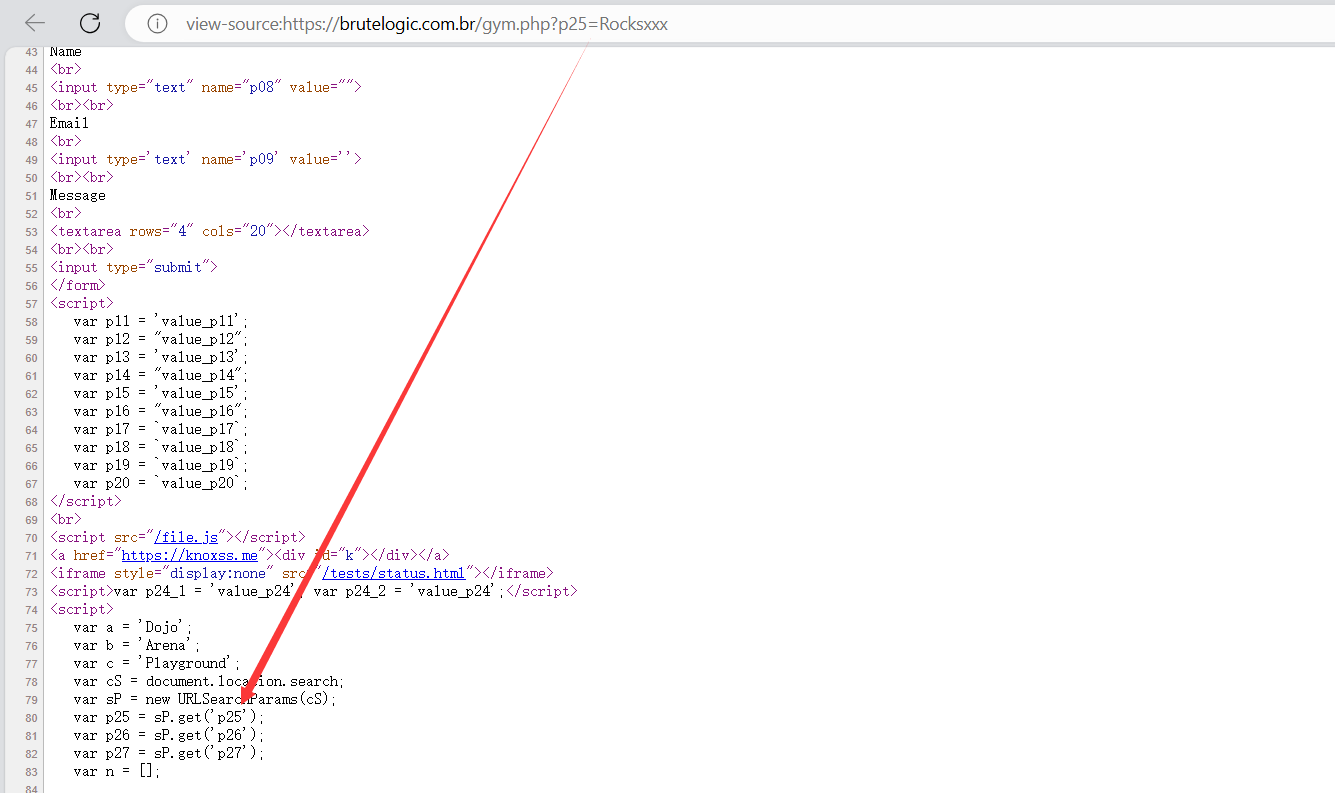Click line number 43

click(30, 52)
